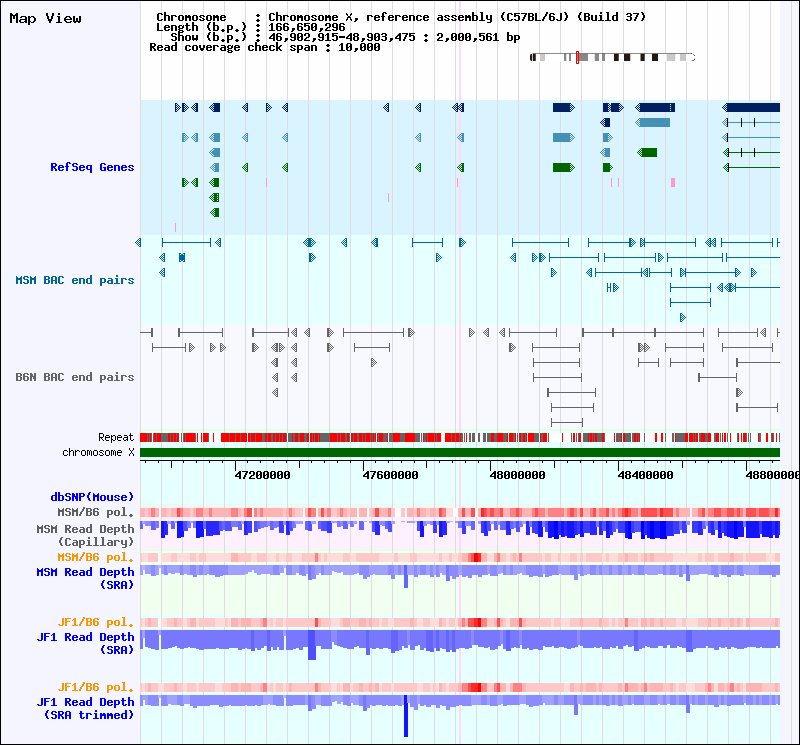
Task: Open the RefSeq Genes track label
Action: point(92,167)
